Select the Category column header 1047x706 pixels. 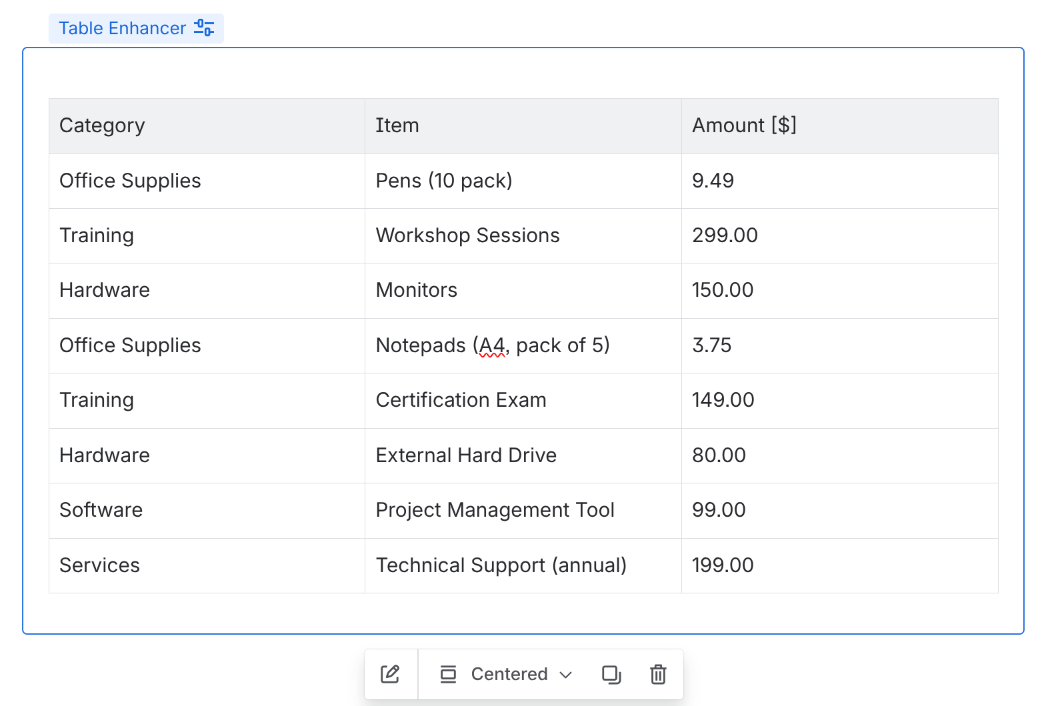click(102, 126)
